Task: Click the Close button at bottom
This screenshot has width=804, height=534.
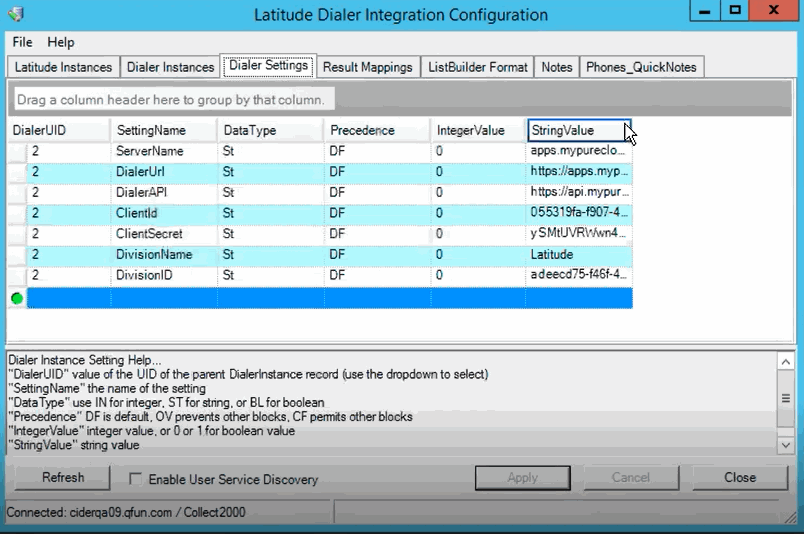Action: (740, 478)
